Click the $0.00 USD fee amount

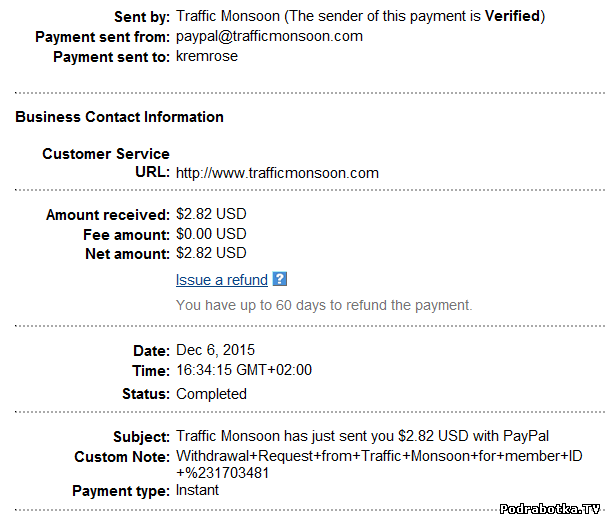pyautogui.click(x=211, y=234)
